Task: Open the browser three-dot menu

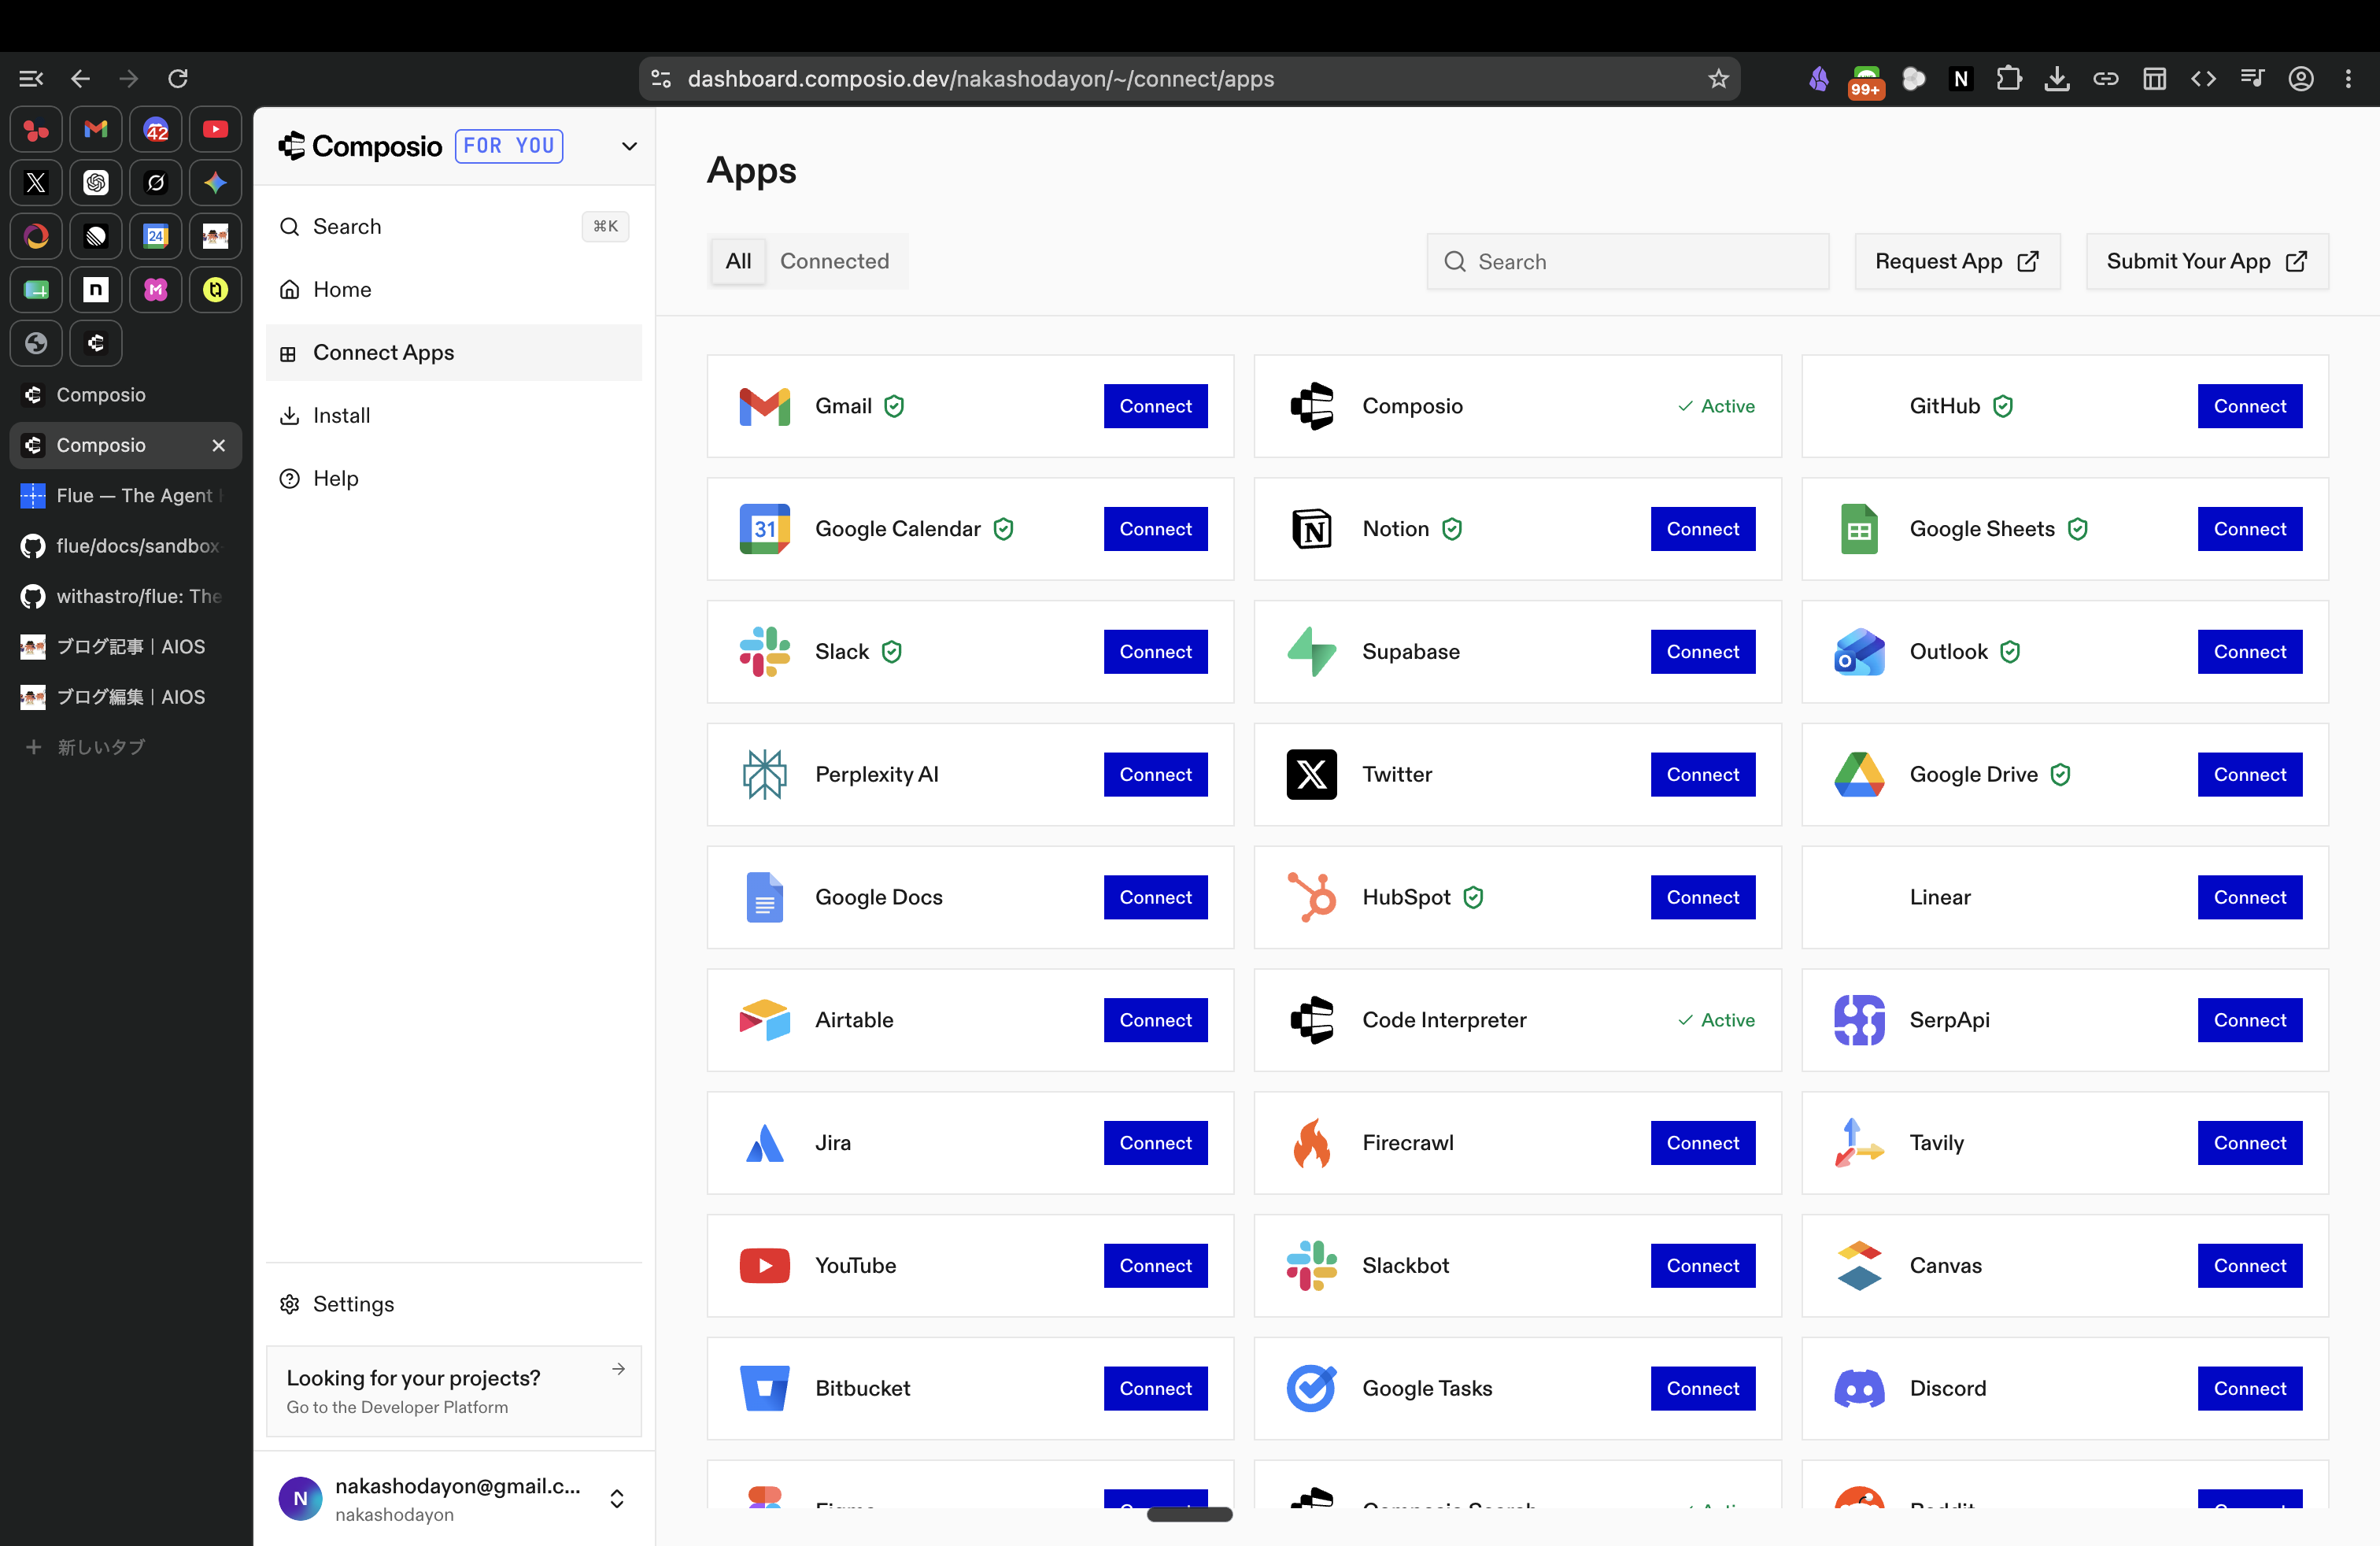Action: 2348,78
